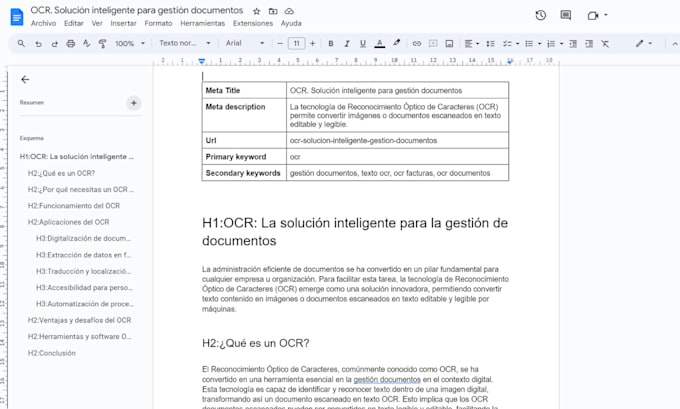Open the checklist options dropdown
Image resolution: width=680 pixels, height=409 pixels.
(x=511, y=43)
